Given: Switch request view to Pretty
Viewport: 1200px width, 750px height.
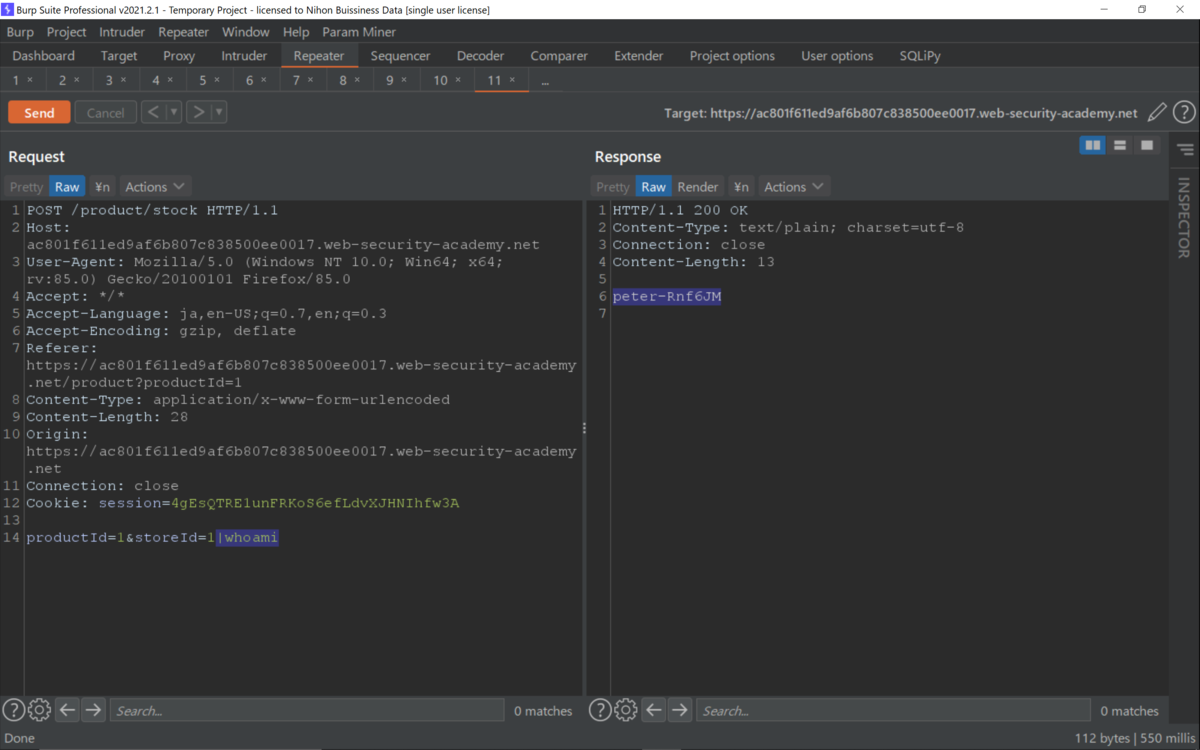Looking at the screenshot, I should coord(27,186).
